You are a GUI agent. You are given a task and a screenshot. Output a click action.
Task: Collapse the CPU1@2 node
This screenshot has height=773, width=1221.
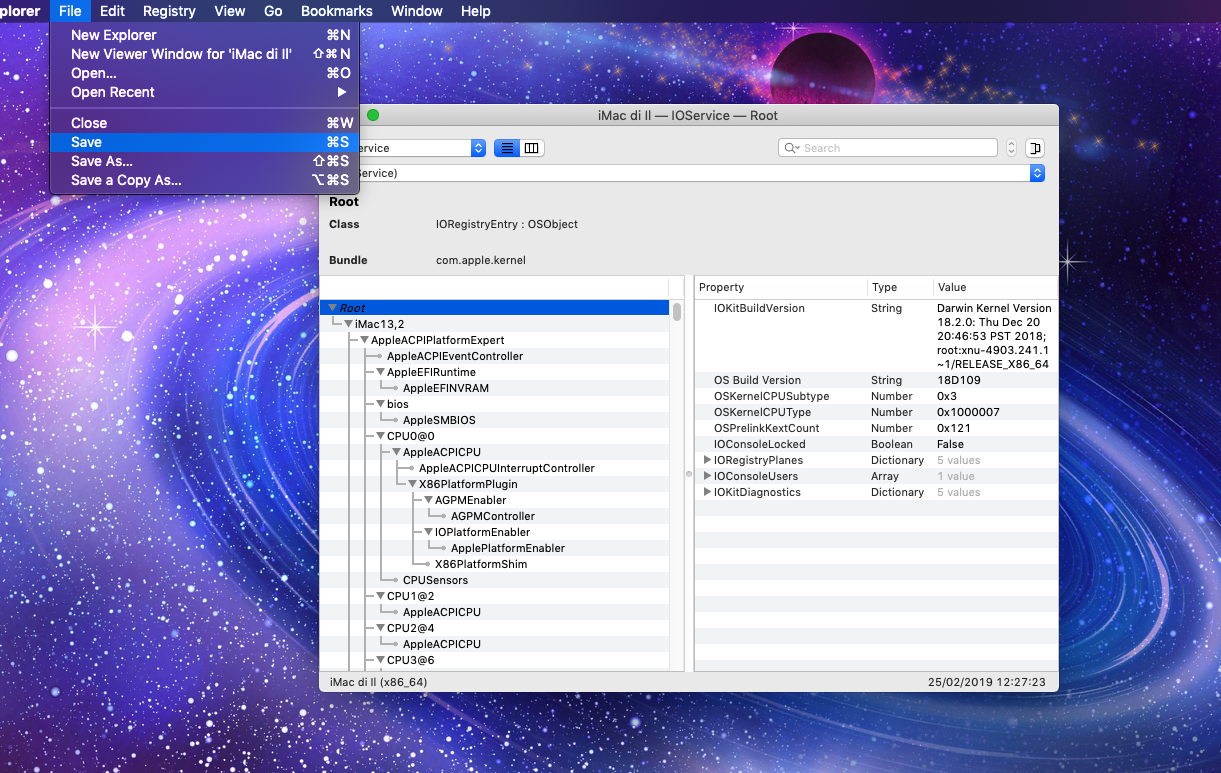point(381,596)
